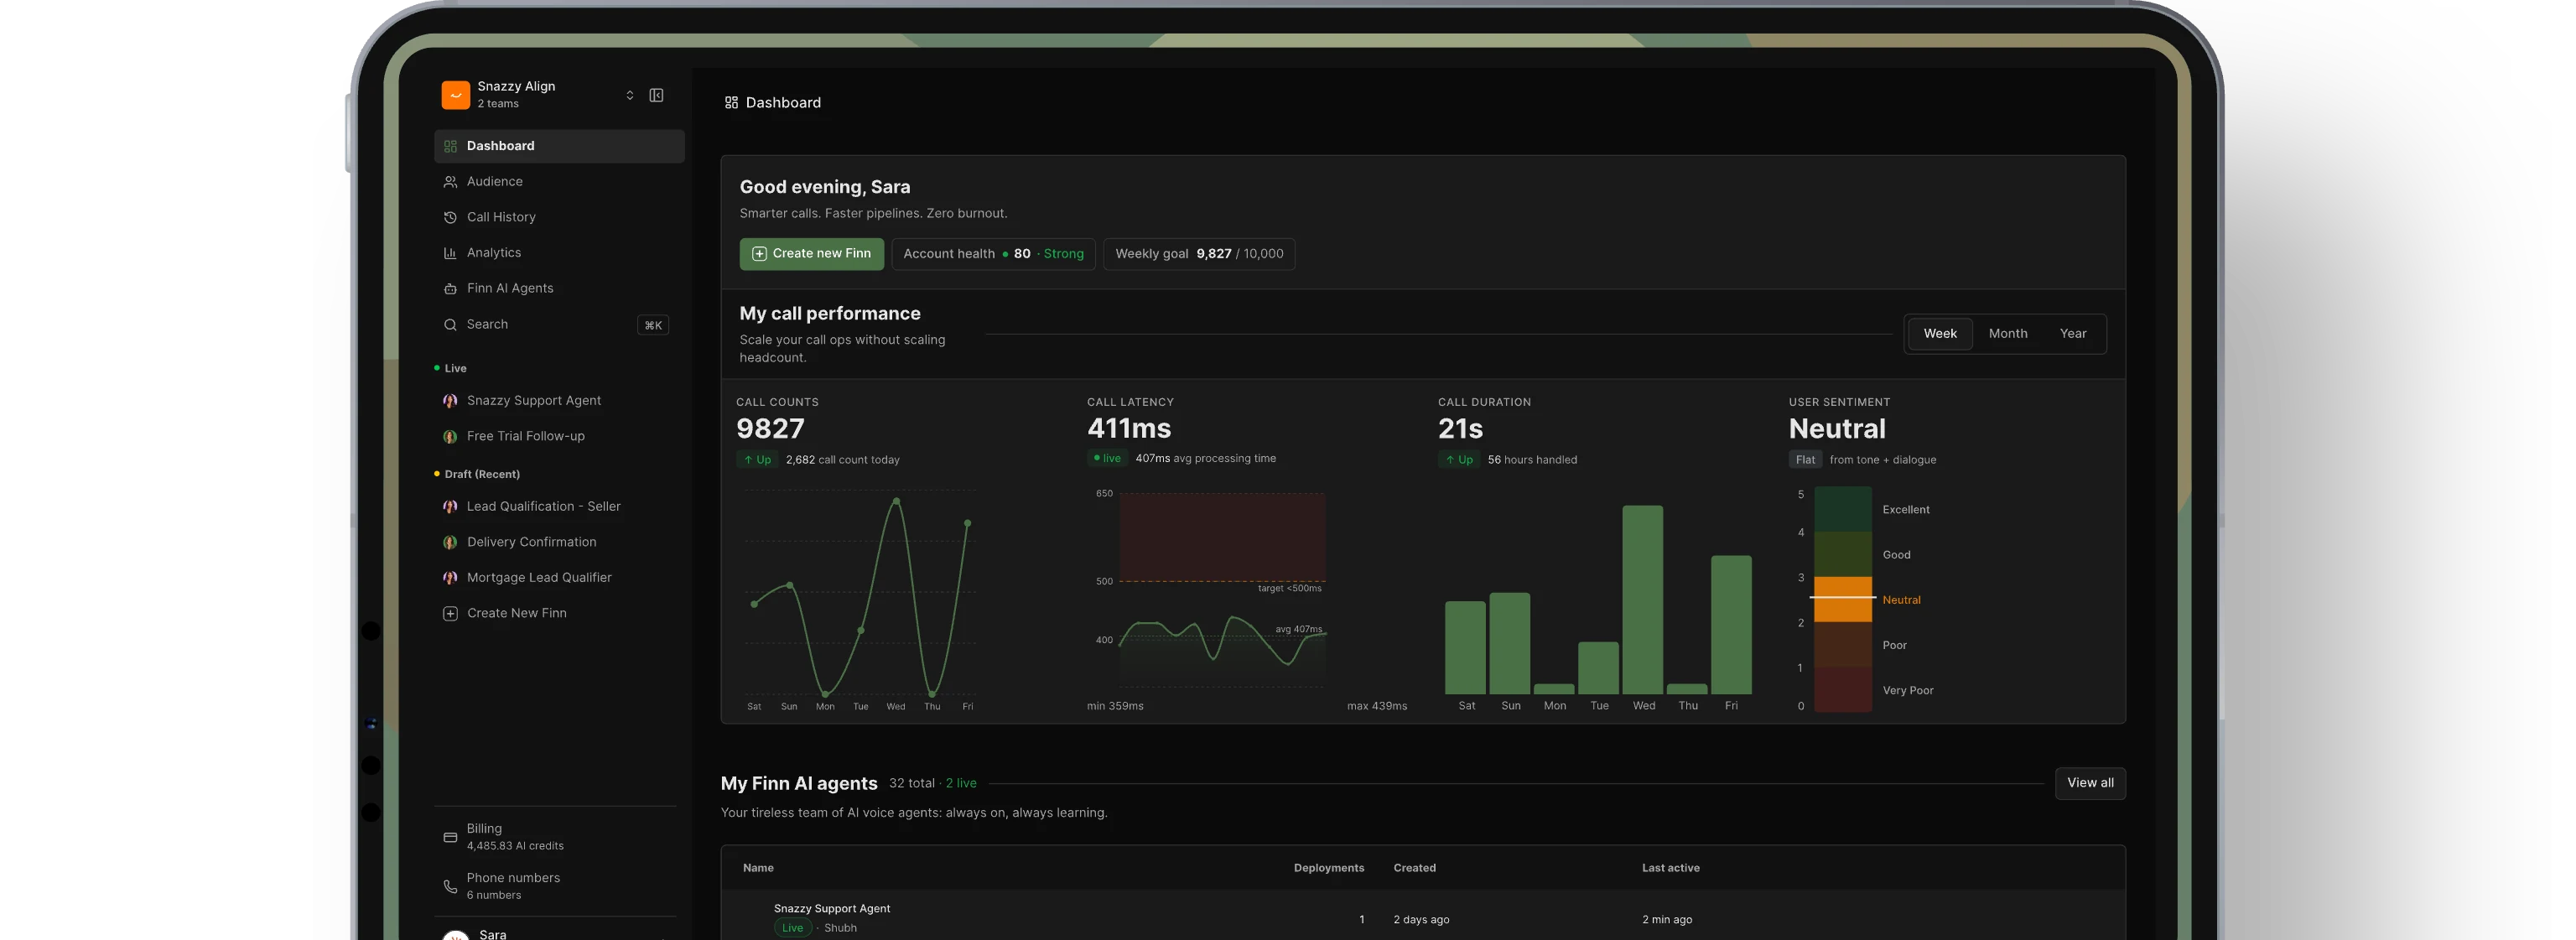Click the Search item in the sidebar
Screen dimensions: 2576x940
pyautogui.click(x=559, y=324)
